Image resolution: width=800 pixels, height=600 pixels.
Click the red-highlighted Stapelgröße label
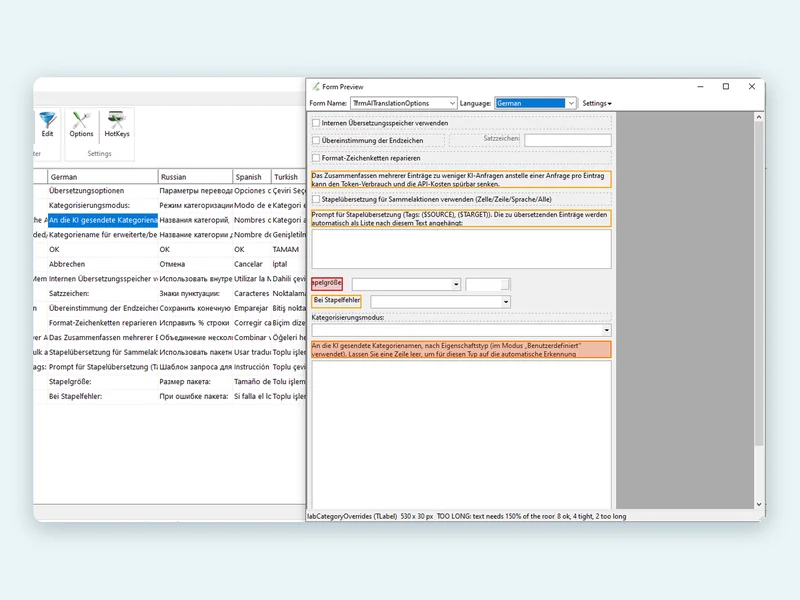(327, 283)
